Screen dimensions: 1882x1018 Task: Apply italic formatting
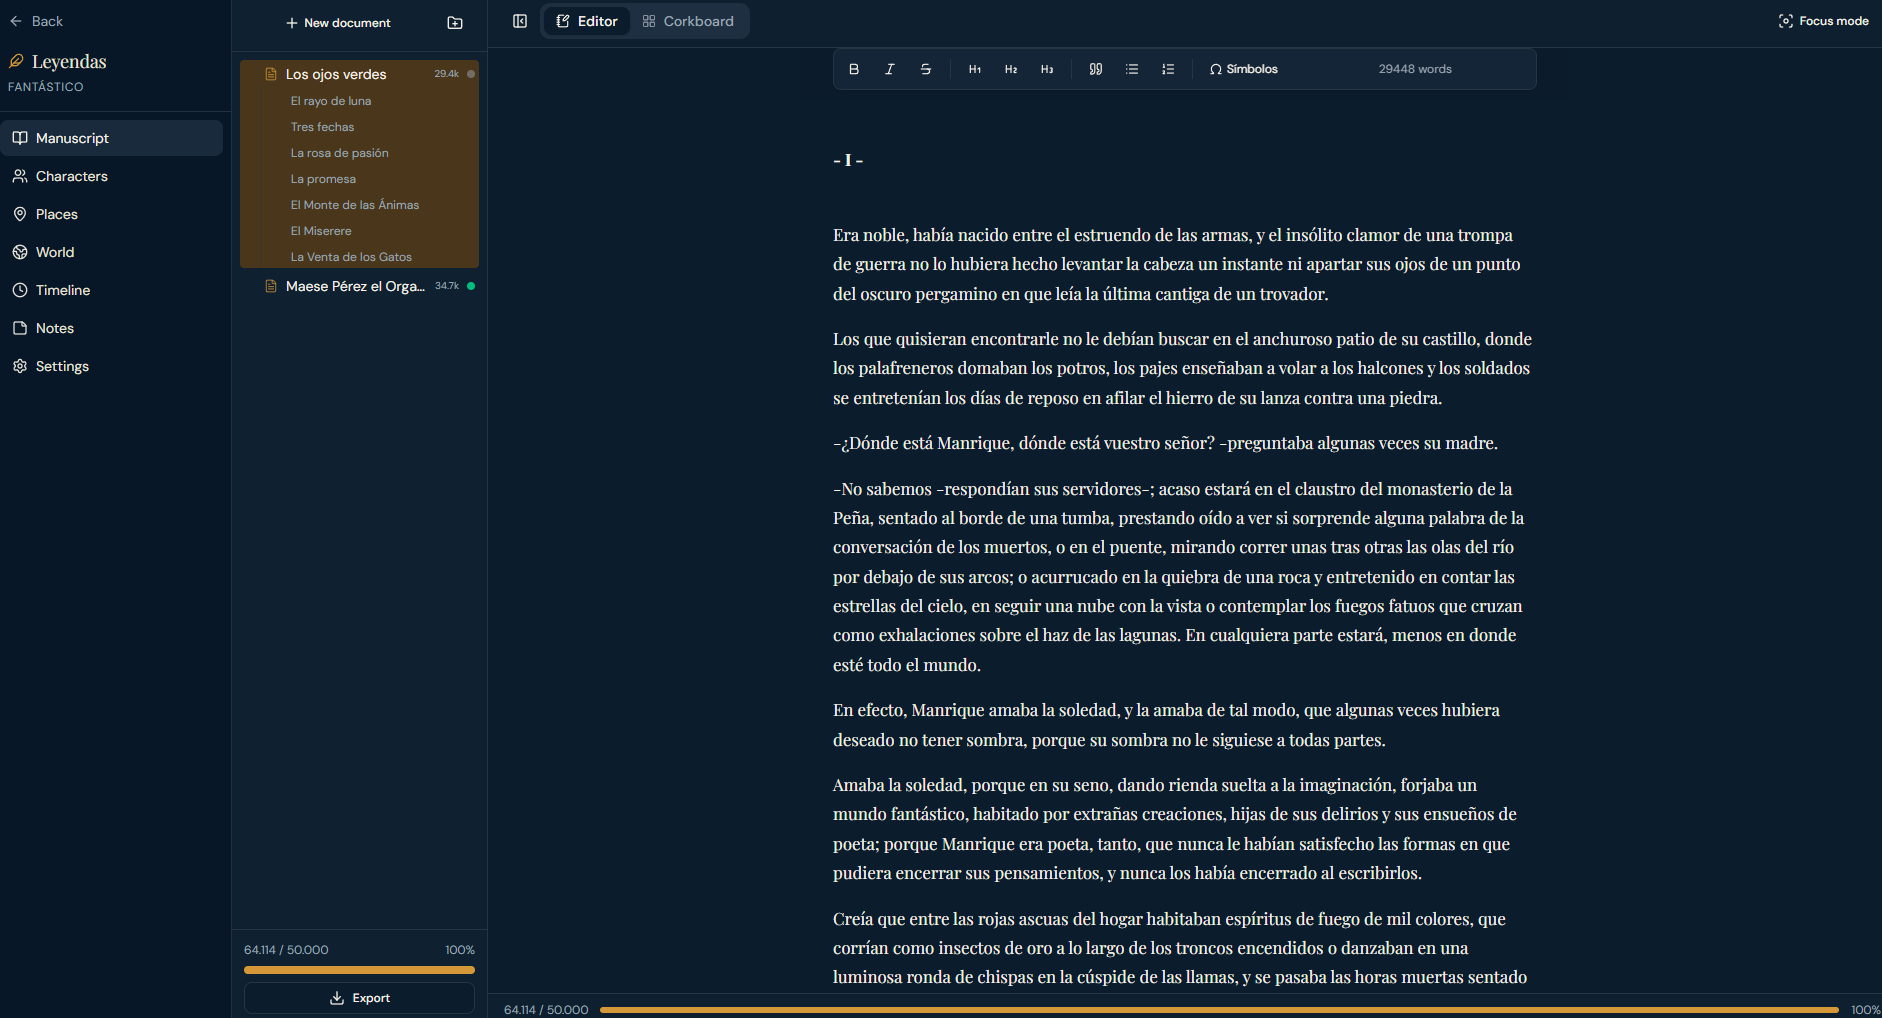click(890, 69)
